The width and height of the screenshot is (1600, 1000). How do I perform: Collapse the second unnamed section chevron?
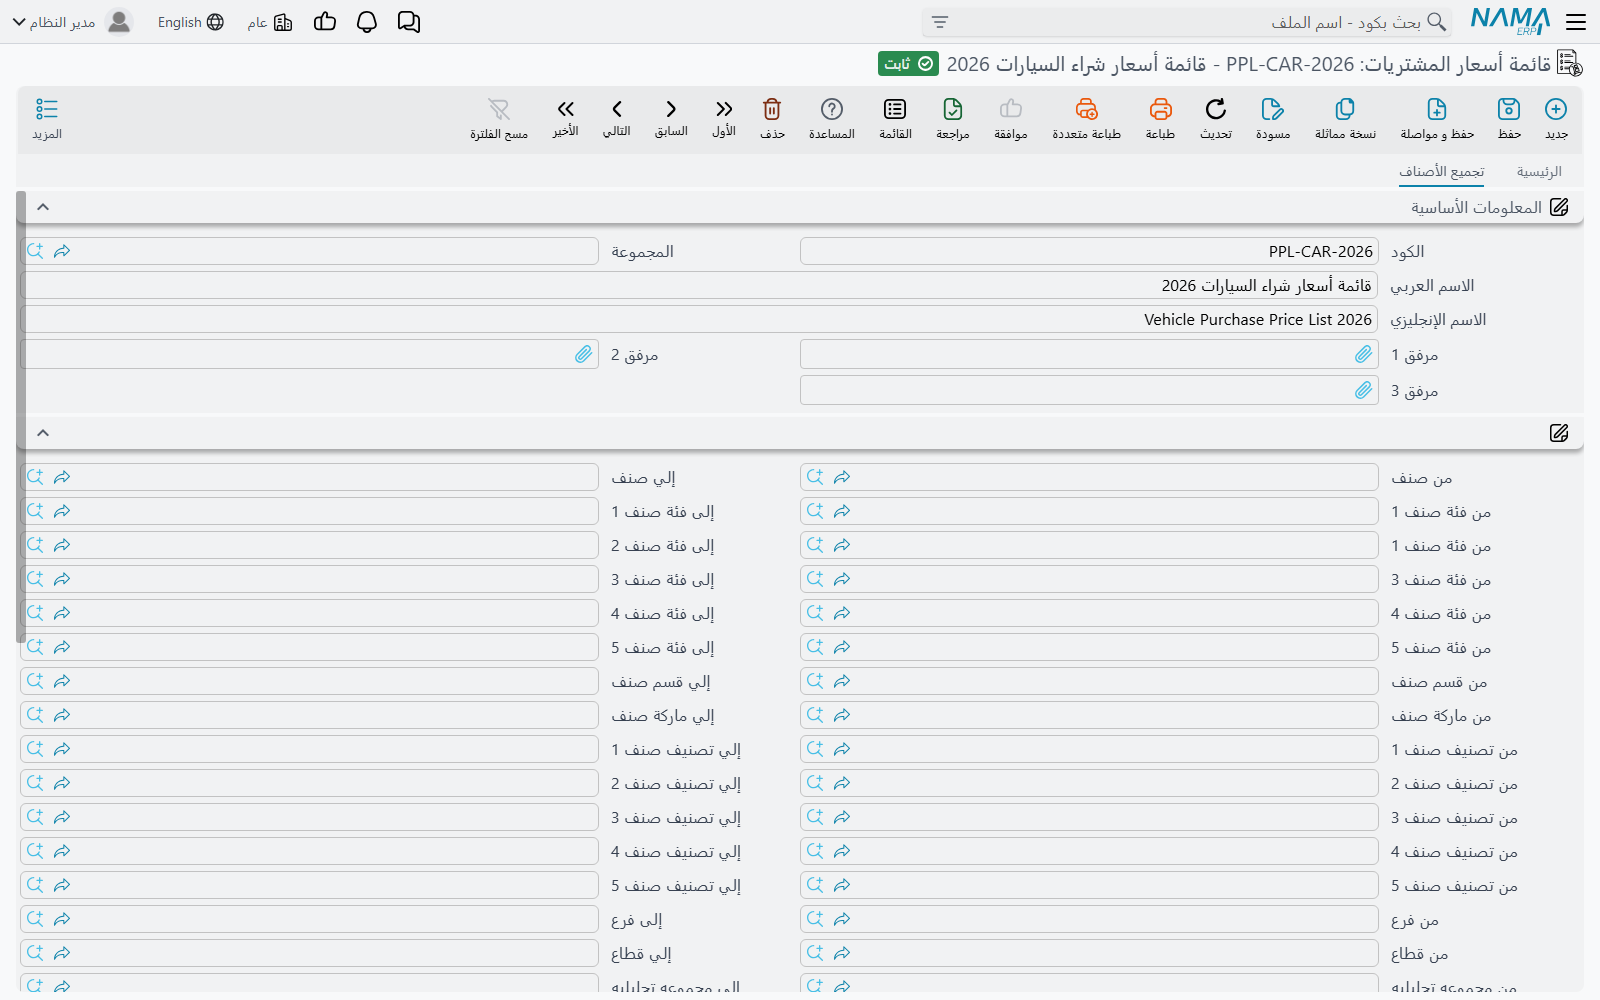pos(43,433)
